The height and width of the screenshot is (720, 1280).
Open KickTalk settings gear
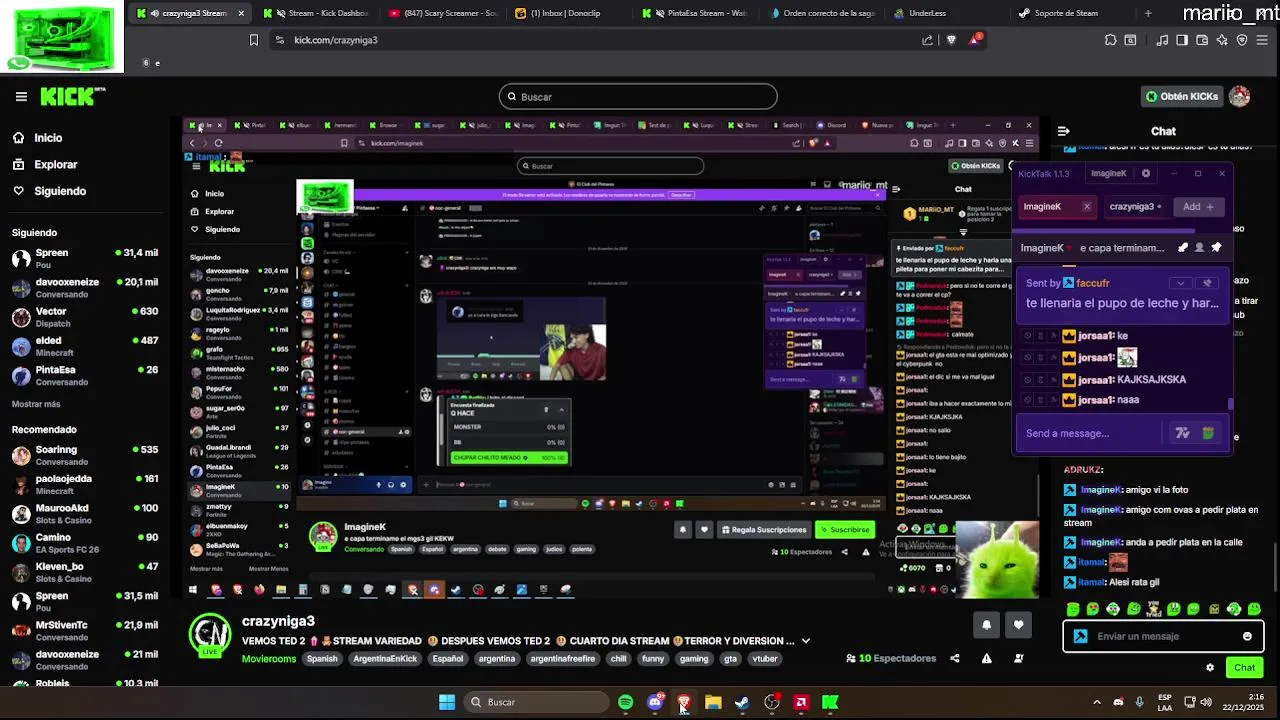[x=1146, y=173]
